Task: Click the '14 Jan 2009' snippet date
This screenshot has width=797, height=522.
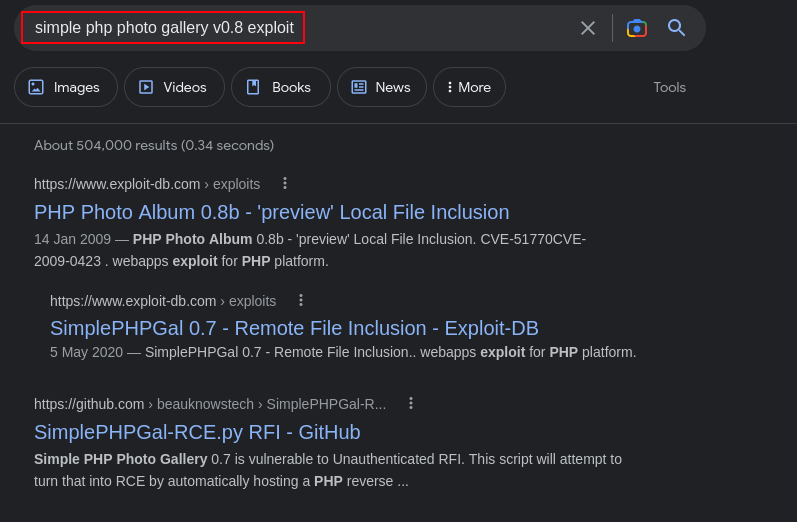Action: (x=72, y=239)
